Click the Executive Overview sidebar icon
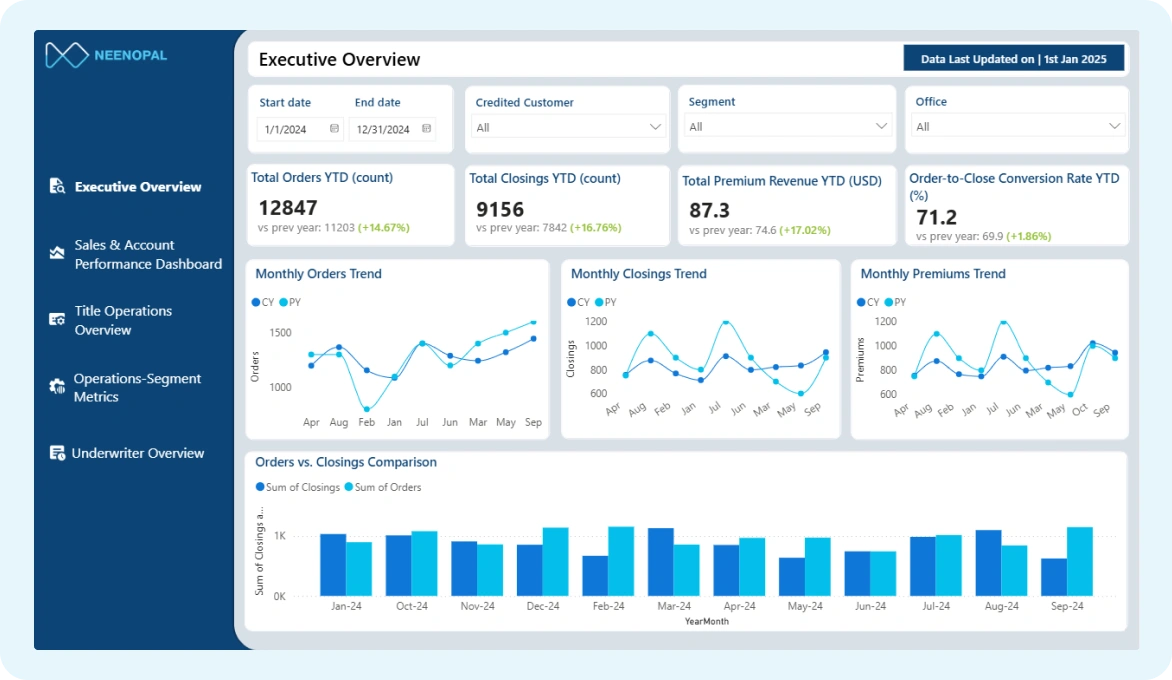1172x680 pixels. pyautogui.click(x=57, y=186)
